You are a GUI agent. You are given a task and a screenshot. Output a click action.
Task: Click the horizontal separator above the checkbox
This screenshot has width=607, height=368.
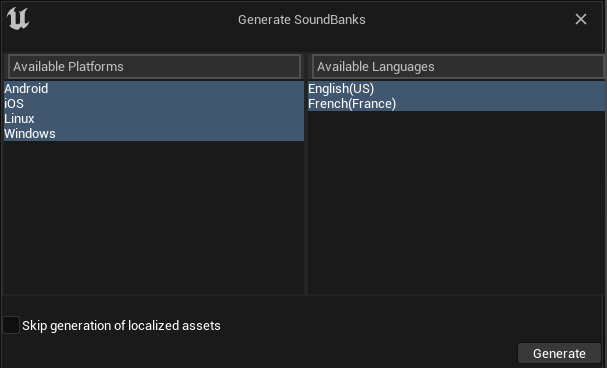303,295
